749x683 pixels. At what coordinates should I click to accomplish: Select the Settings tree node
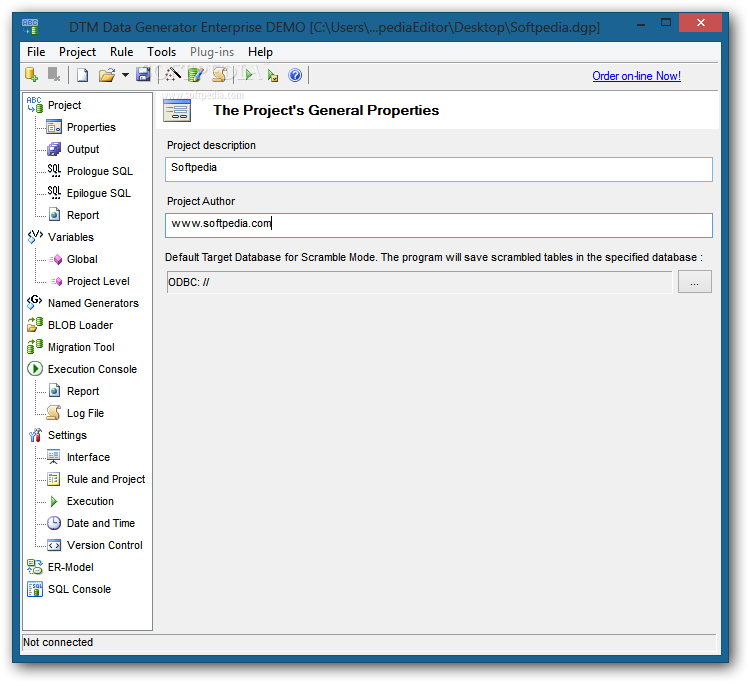[67, 435]
